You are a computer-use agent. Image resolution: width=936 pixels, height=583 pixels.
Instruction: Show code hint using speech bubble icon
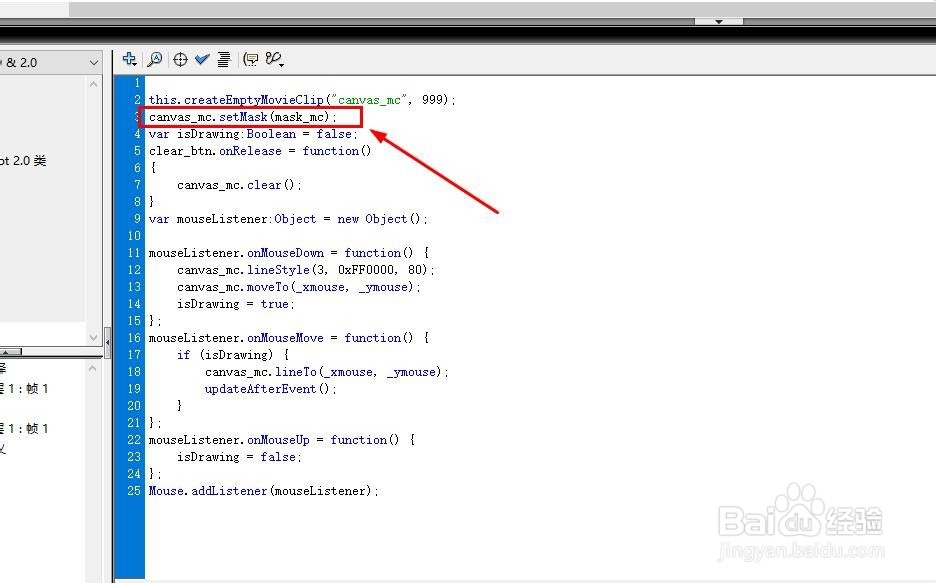pos(251,59)
